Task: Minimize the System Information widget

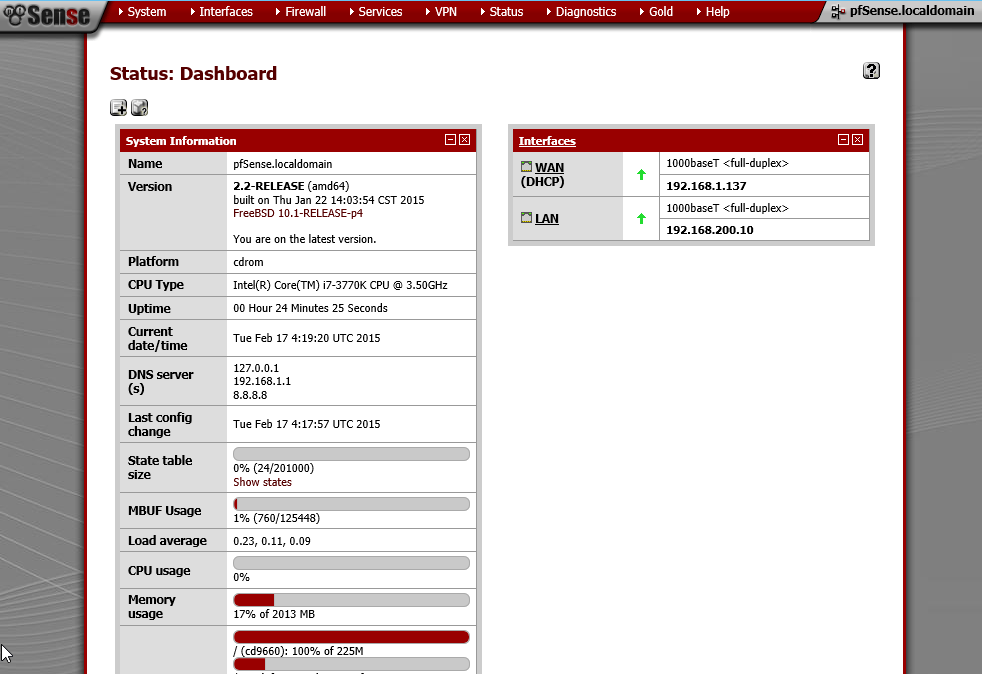Action: tap(450, 140)
